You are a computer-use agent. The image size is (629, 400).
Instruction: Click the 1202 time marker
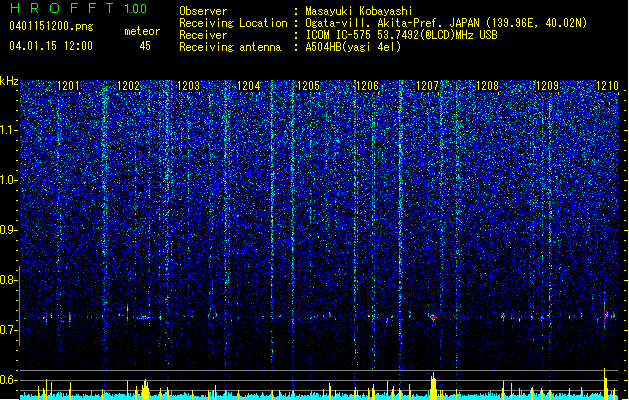tap(128, 86)
